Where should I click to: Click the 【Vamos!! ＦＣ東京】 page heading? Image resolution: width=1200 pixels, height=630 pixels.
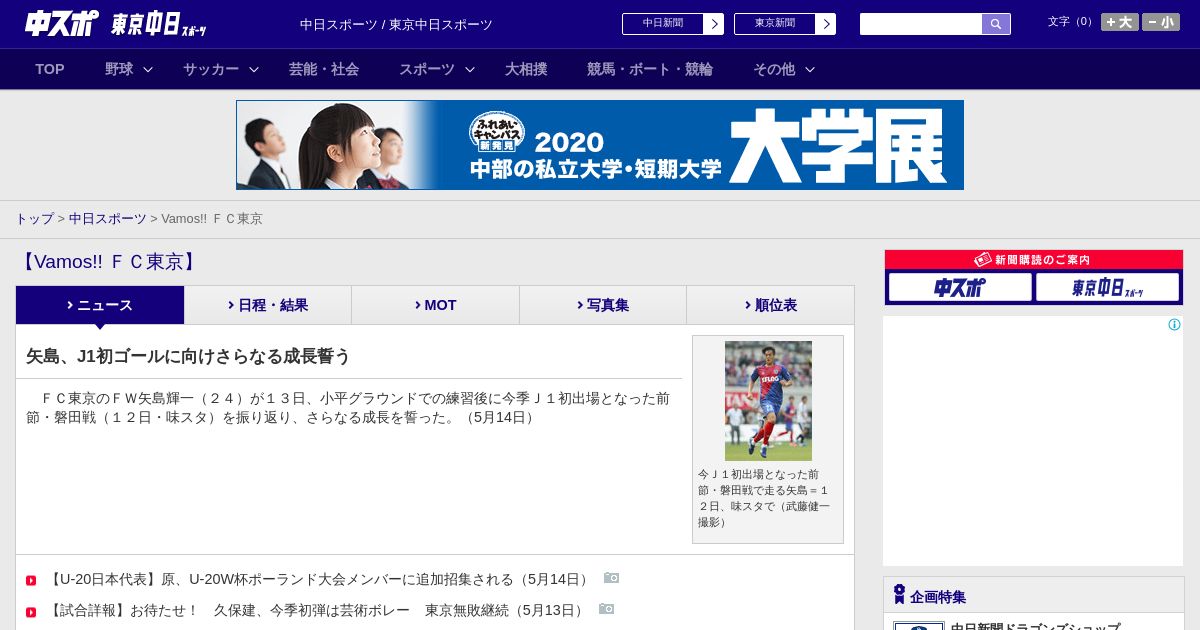pos(108,262)
